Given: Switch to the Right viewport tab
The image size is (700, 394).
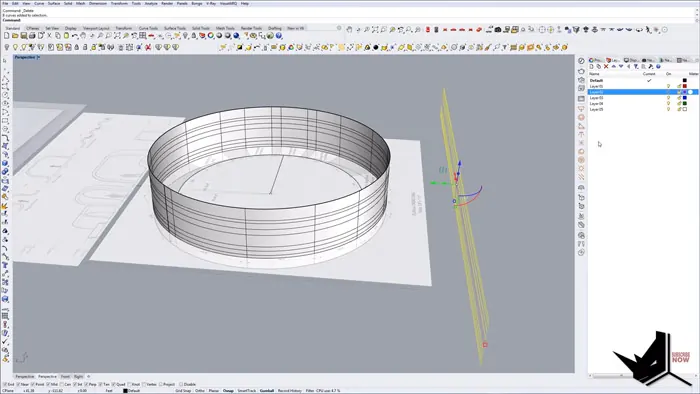Looking at the screenshot, I should tap(79, 377).
